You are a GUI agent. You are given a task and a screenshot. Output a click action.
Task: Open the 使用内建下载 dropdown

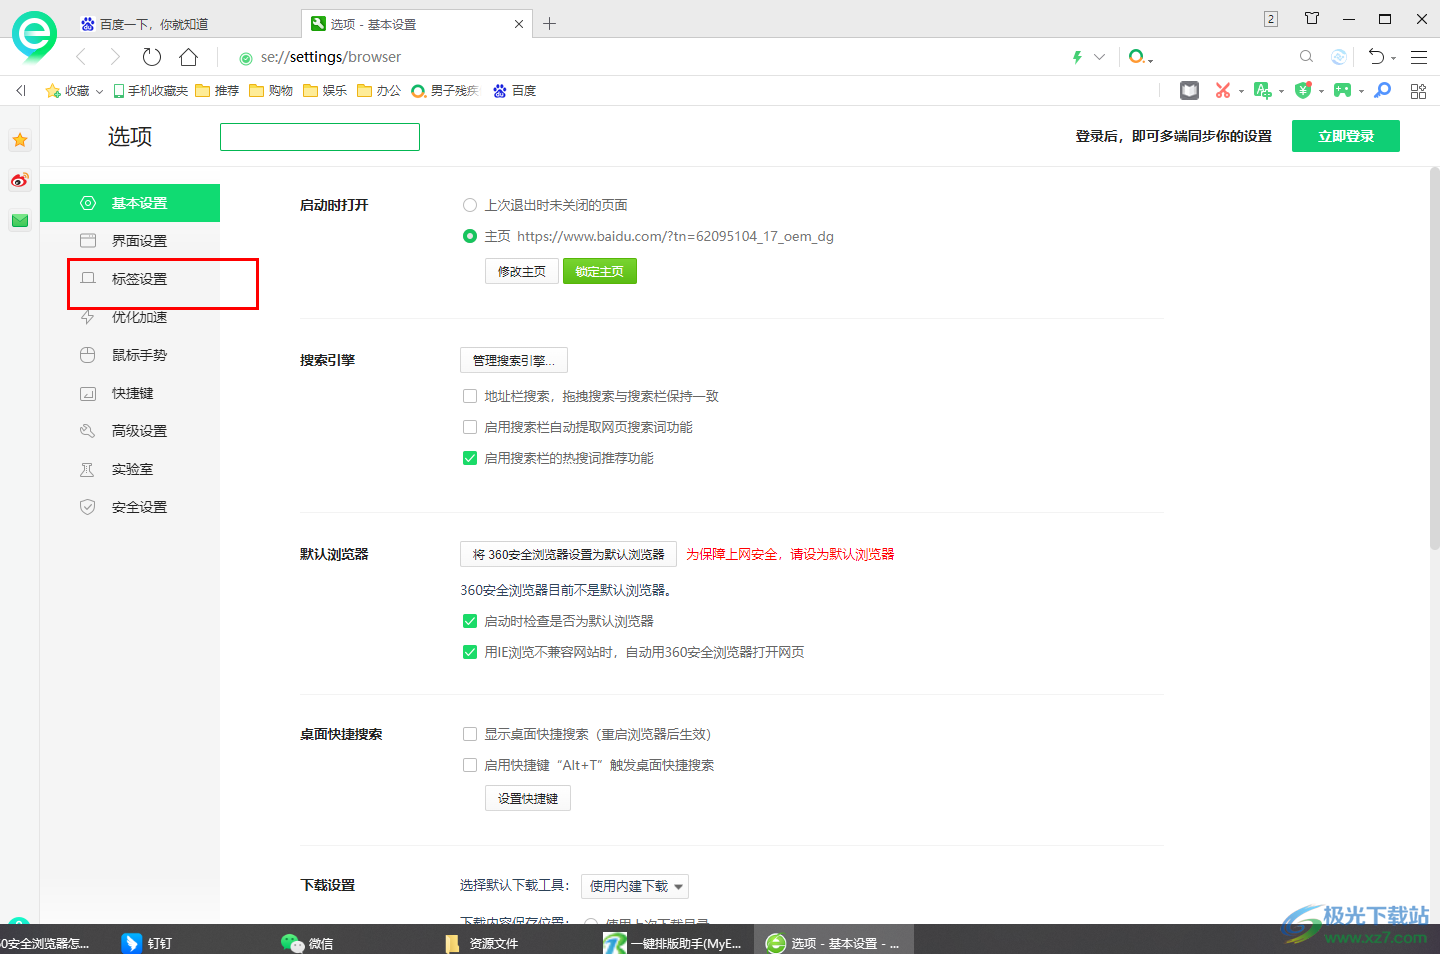tap(635, 886)
